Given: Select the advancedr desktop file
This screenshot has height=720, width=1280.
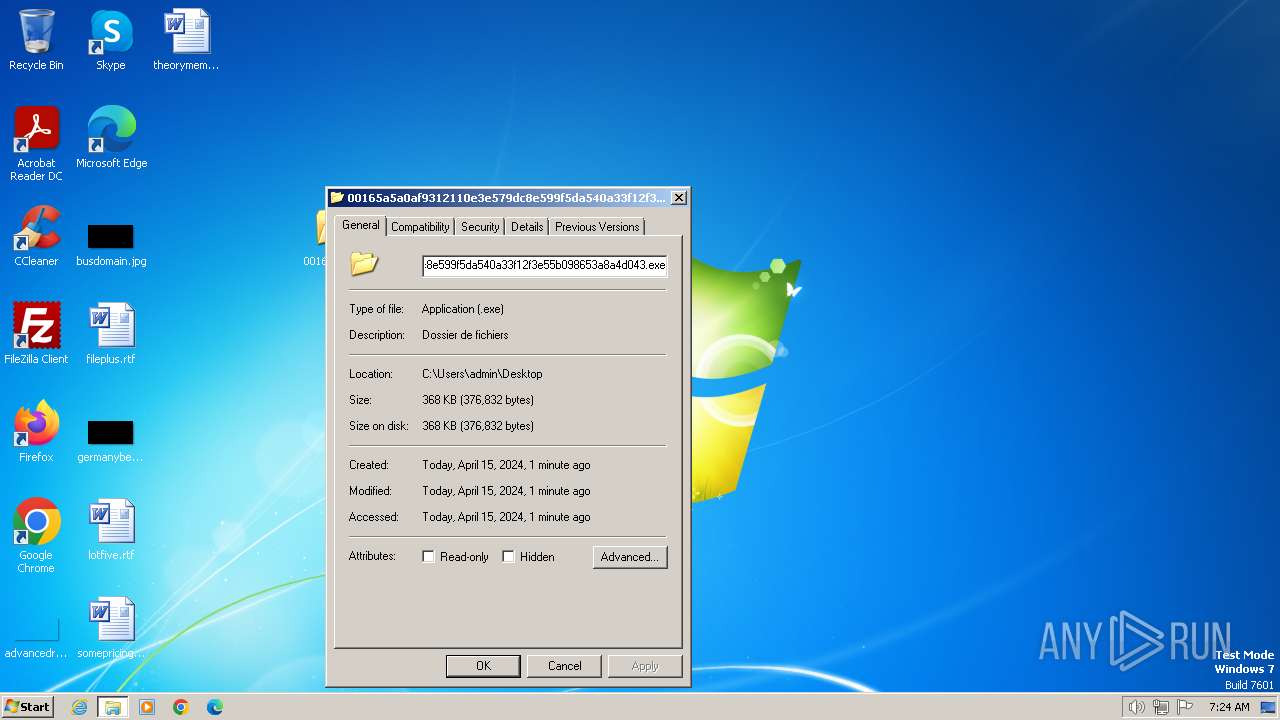Looking at the screenshot, I should click(36, 638).
